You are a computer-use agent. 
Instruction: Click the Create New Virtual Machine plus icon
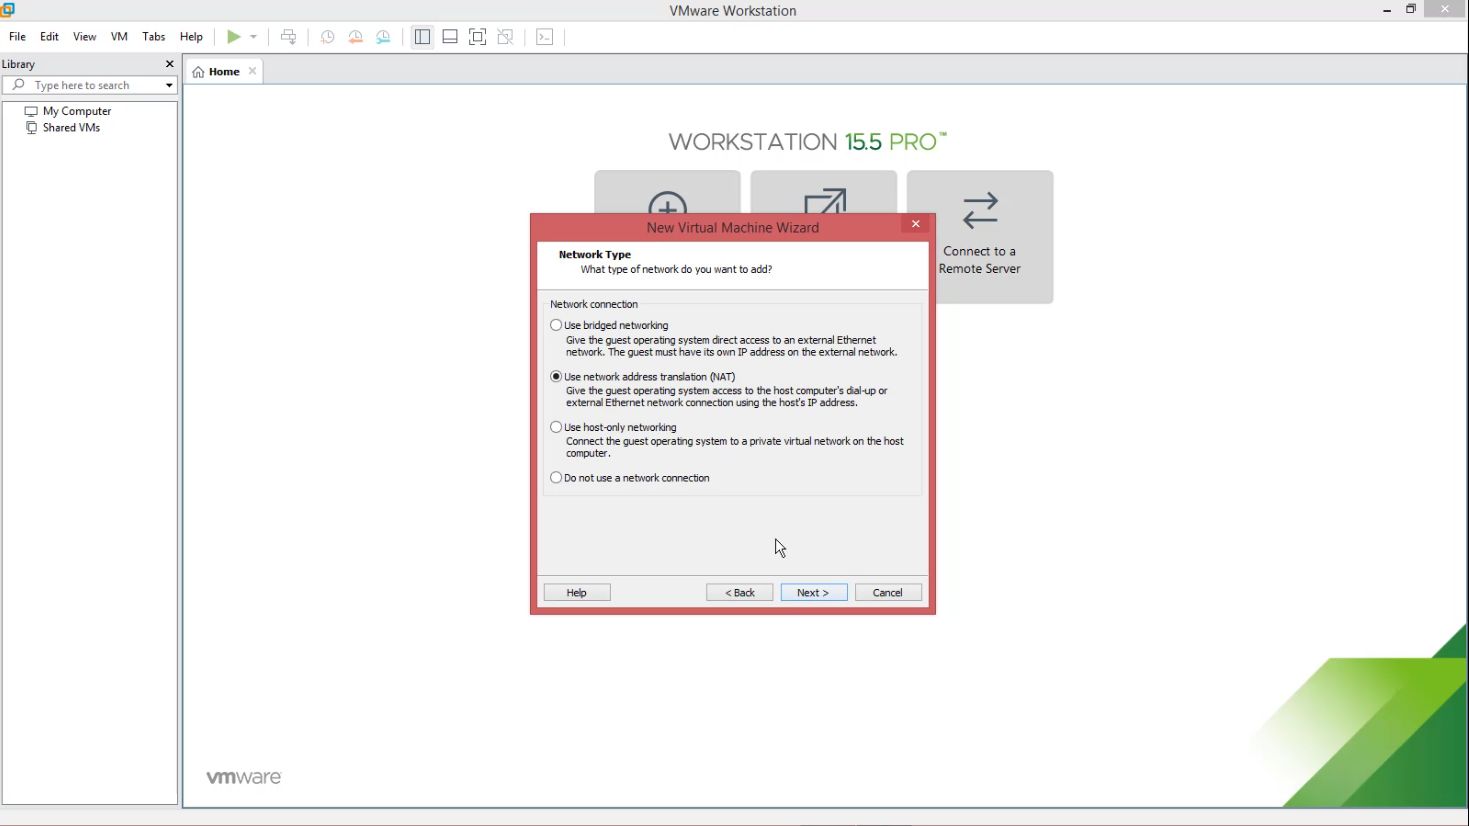tap(667, 203)
